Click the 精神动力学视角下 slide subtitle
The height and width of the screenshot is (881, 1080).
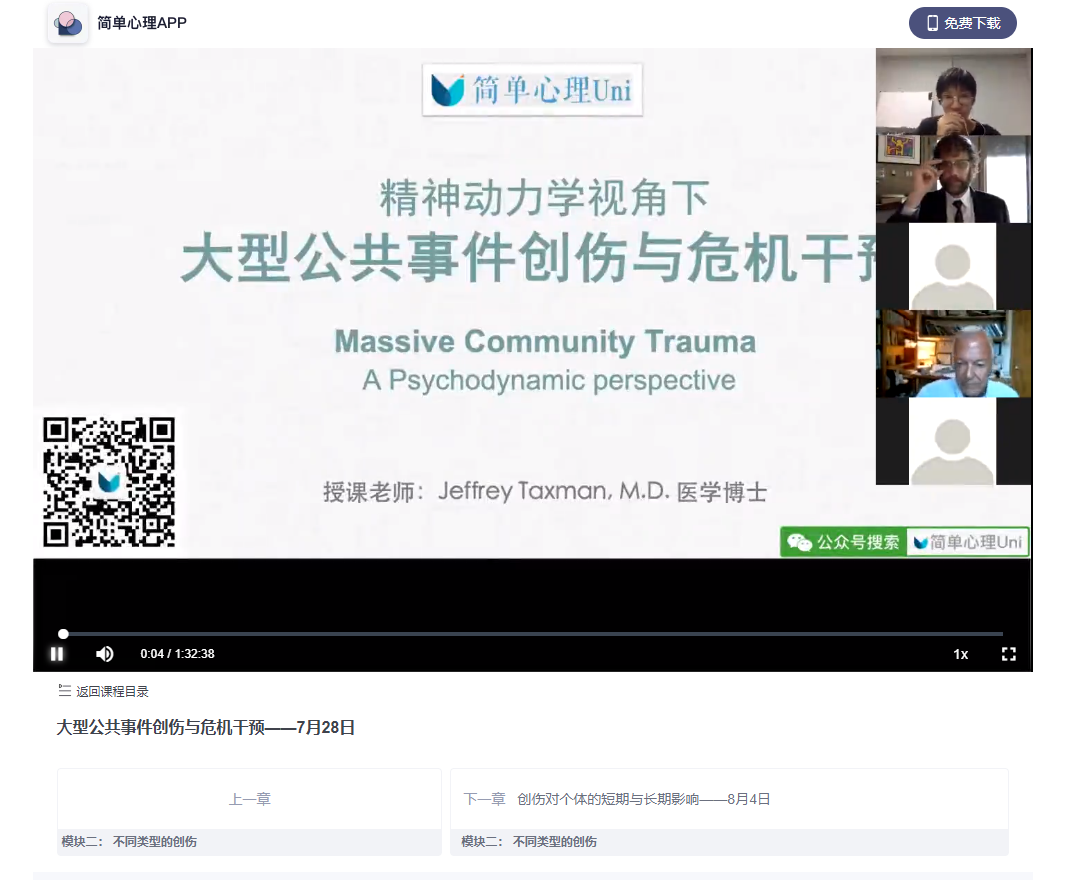tap(544, 198)
